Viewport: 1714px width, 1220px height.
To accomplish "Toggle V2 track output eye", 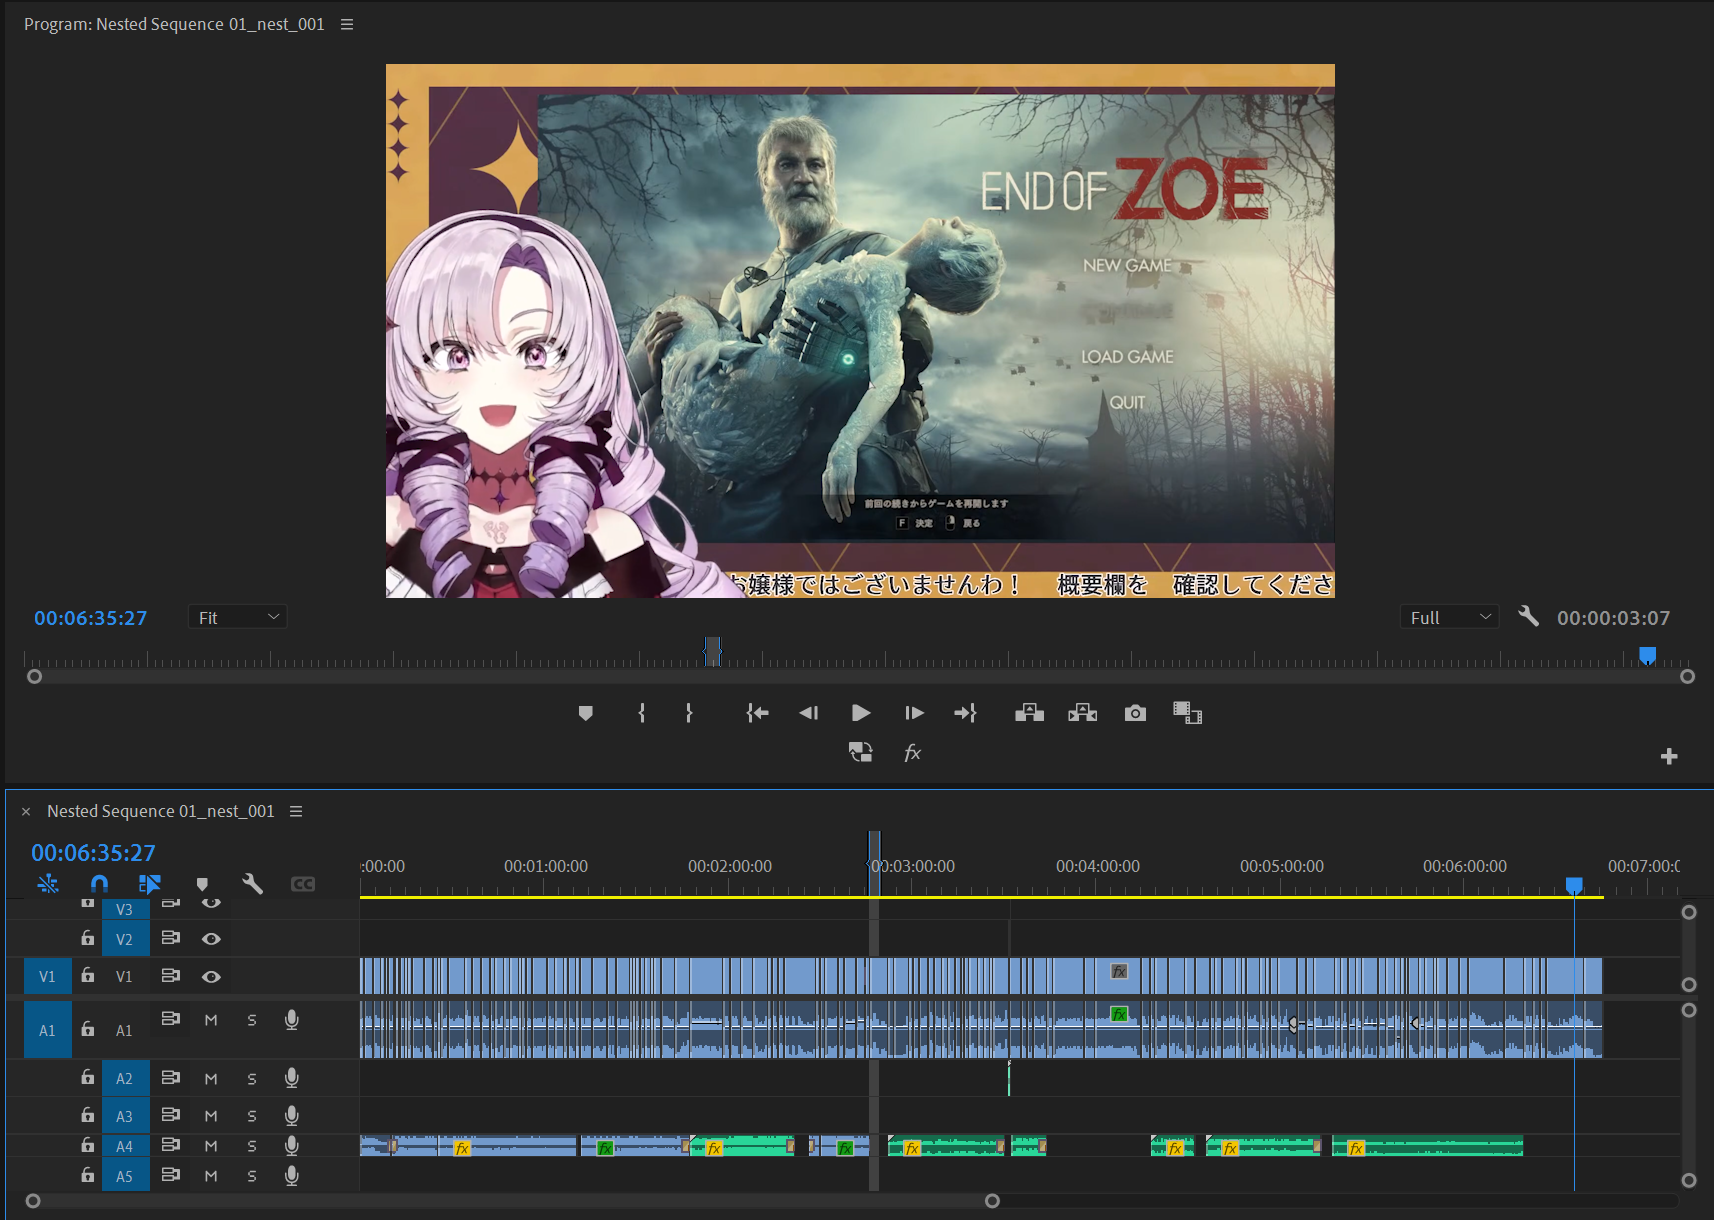I will click(211, 939).
